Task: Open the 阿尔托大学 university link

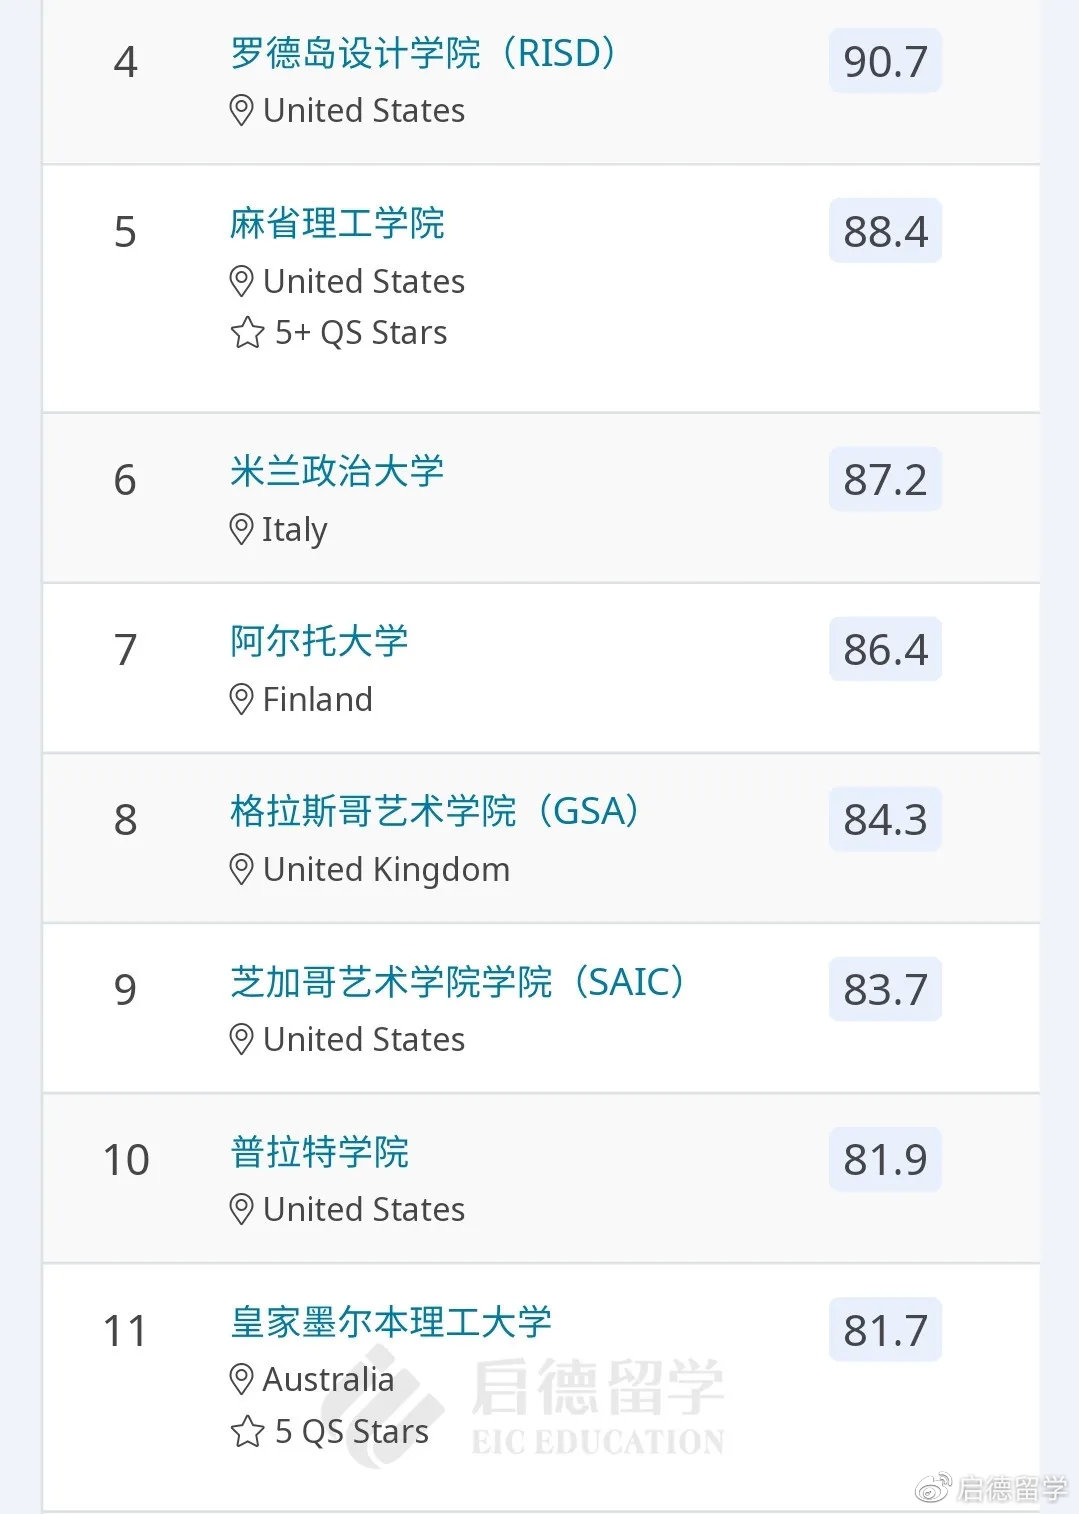Action: (x=319, y=641)
